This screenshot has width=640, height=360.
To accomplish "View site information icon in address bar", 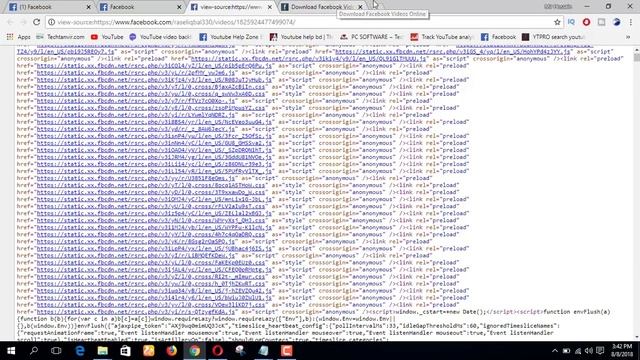I will point(51,22).
